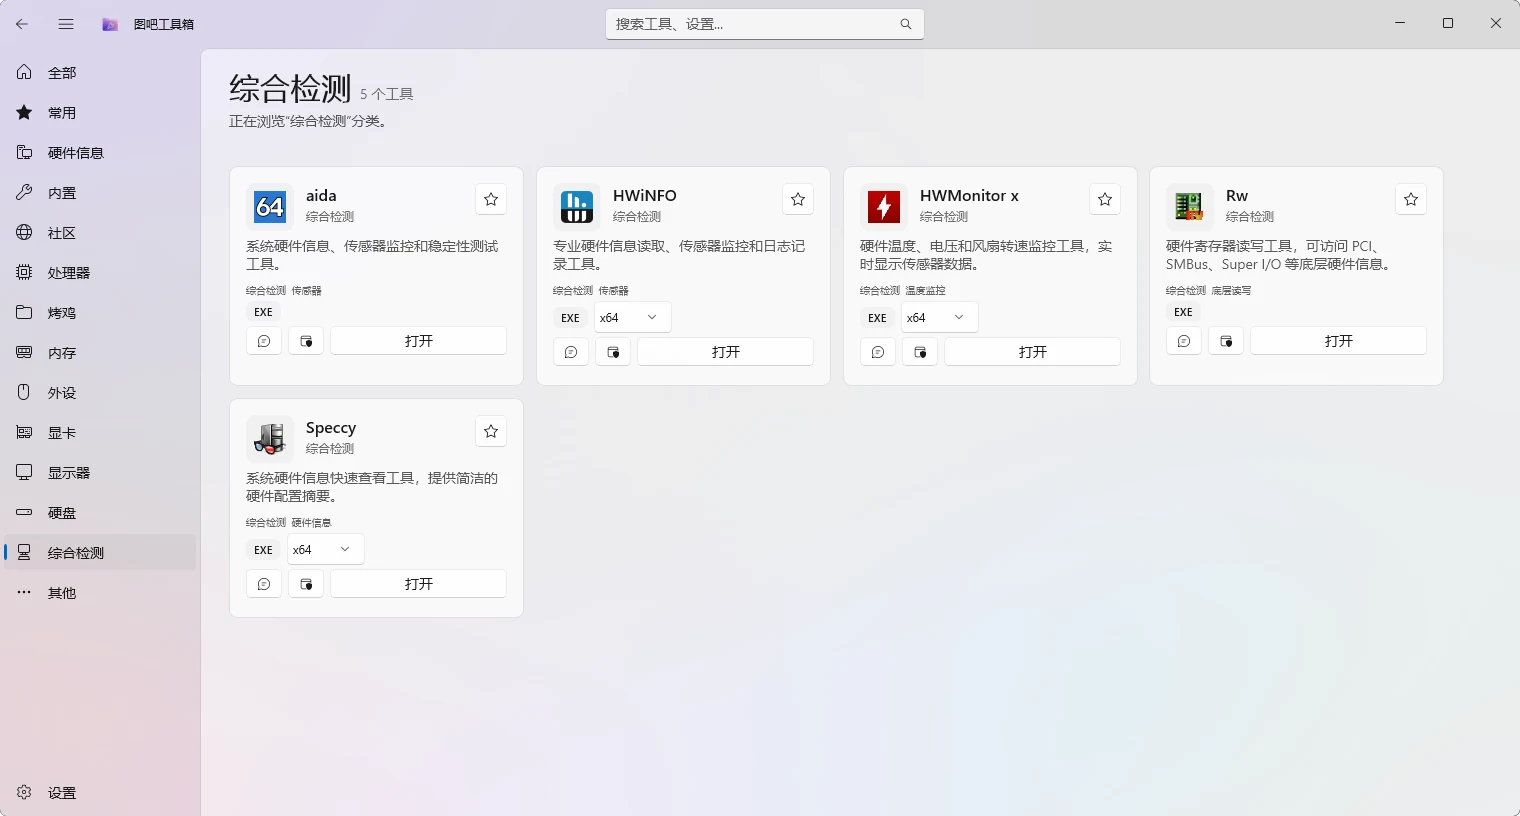Viewport: 1520px width, 816px height.
Task: Open 全部 via the home icon
Action: tap(24, 72)
